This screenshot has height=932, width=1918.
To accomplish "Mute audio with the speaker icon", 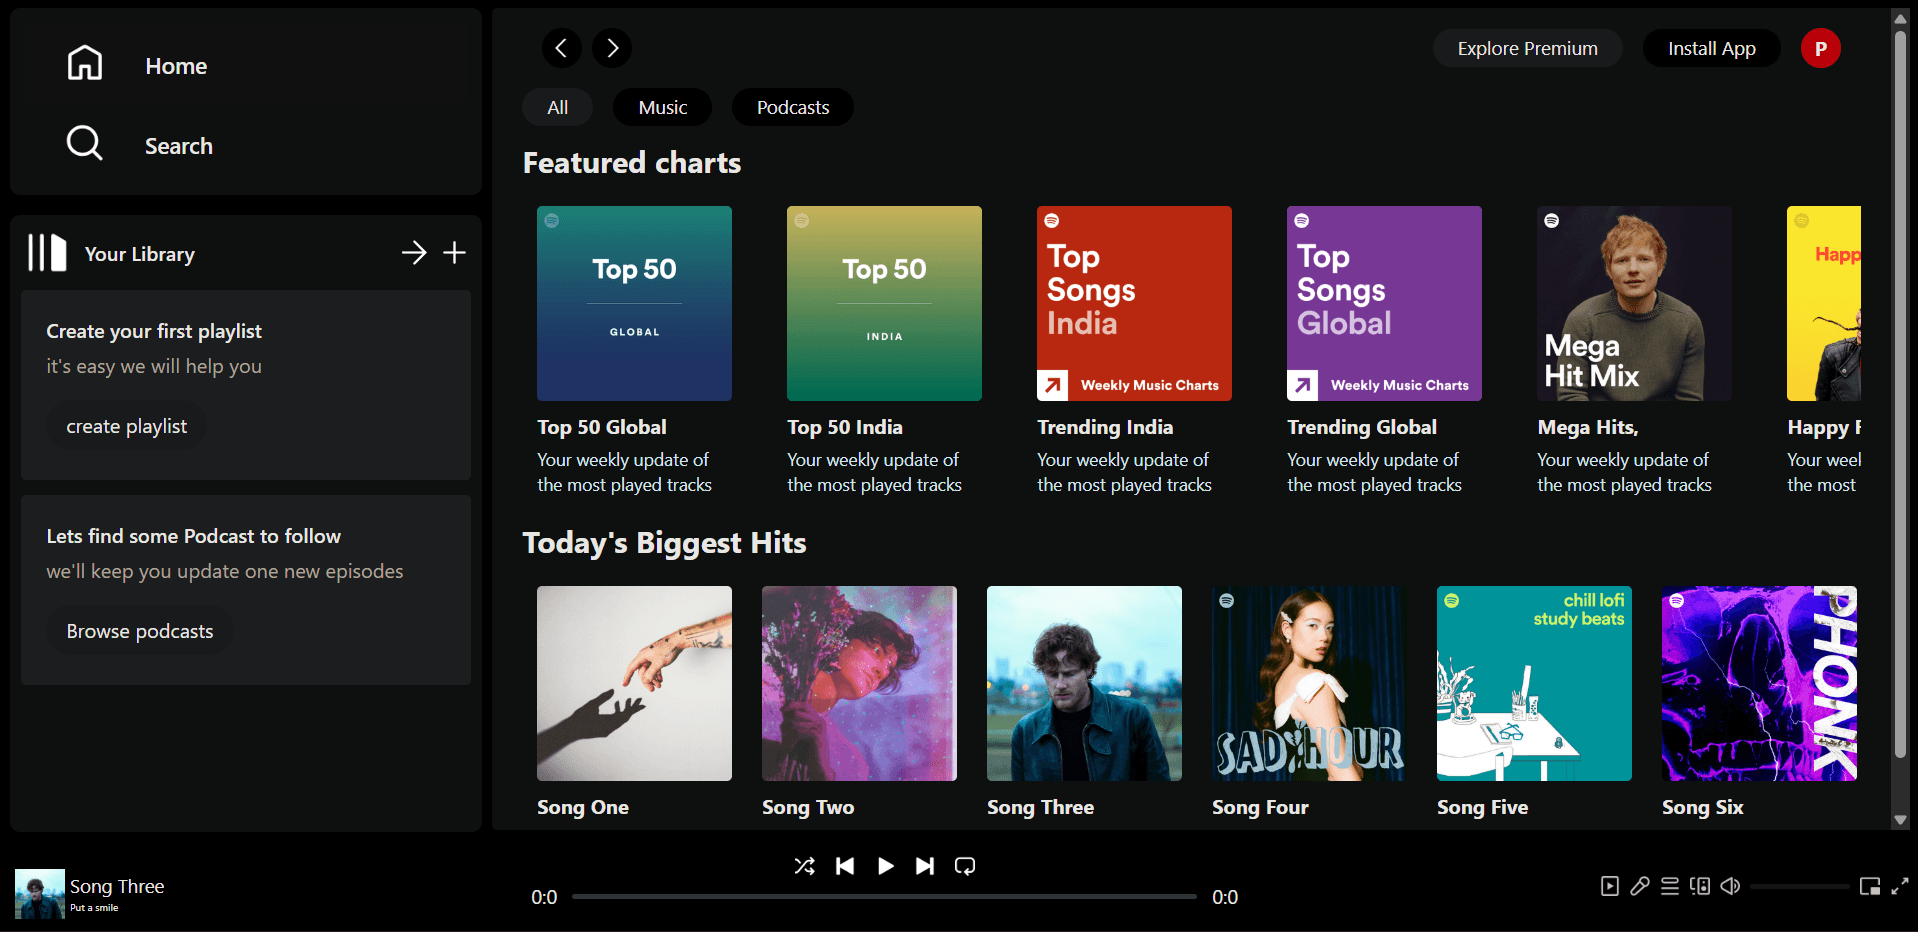I will (x=1730, y=886).
